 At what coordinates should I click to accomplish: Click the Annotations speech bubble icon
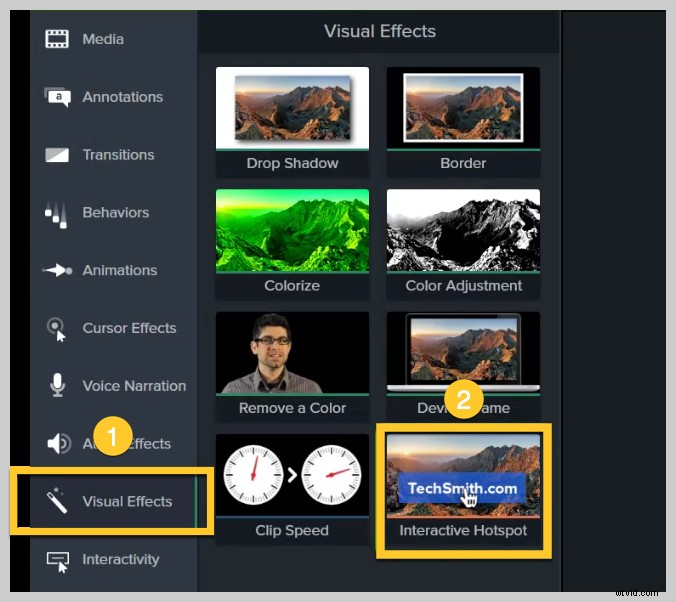point(57,97)
